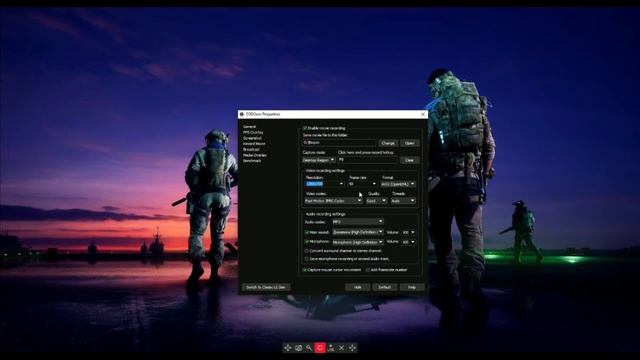Open the Benchmark settings page
The image size is (640, 360).
(x=252, y=161)
